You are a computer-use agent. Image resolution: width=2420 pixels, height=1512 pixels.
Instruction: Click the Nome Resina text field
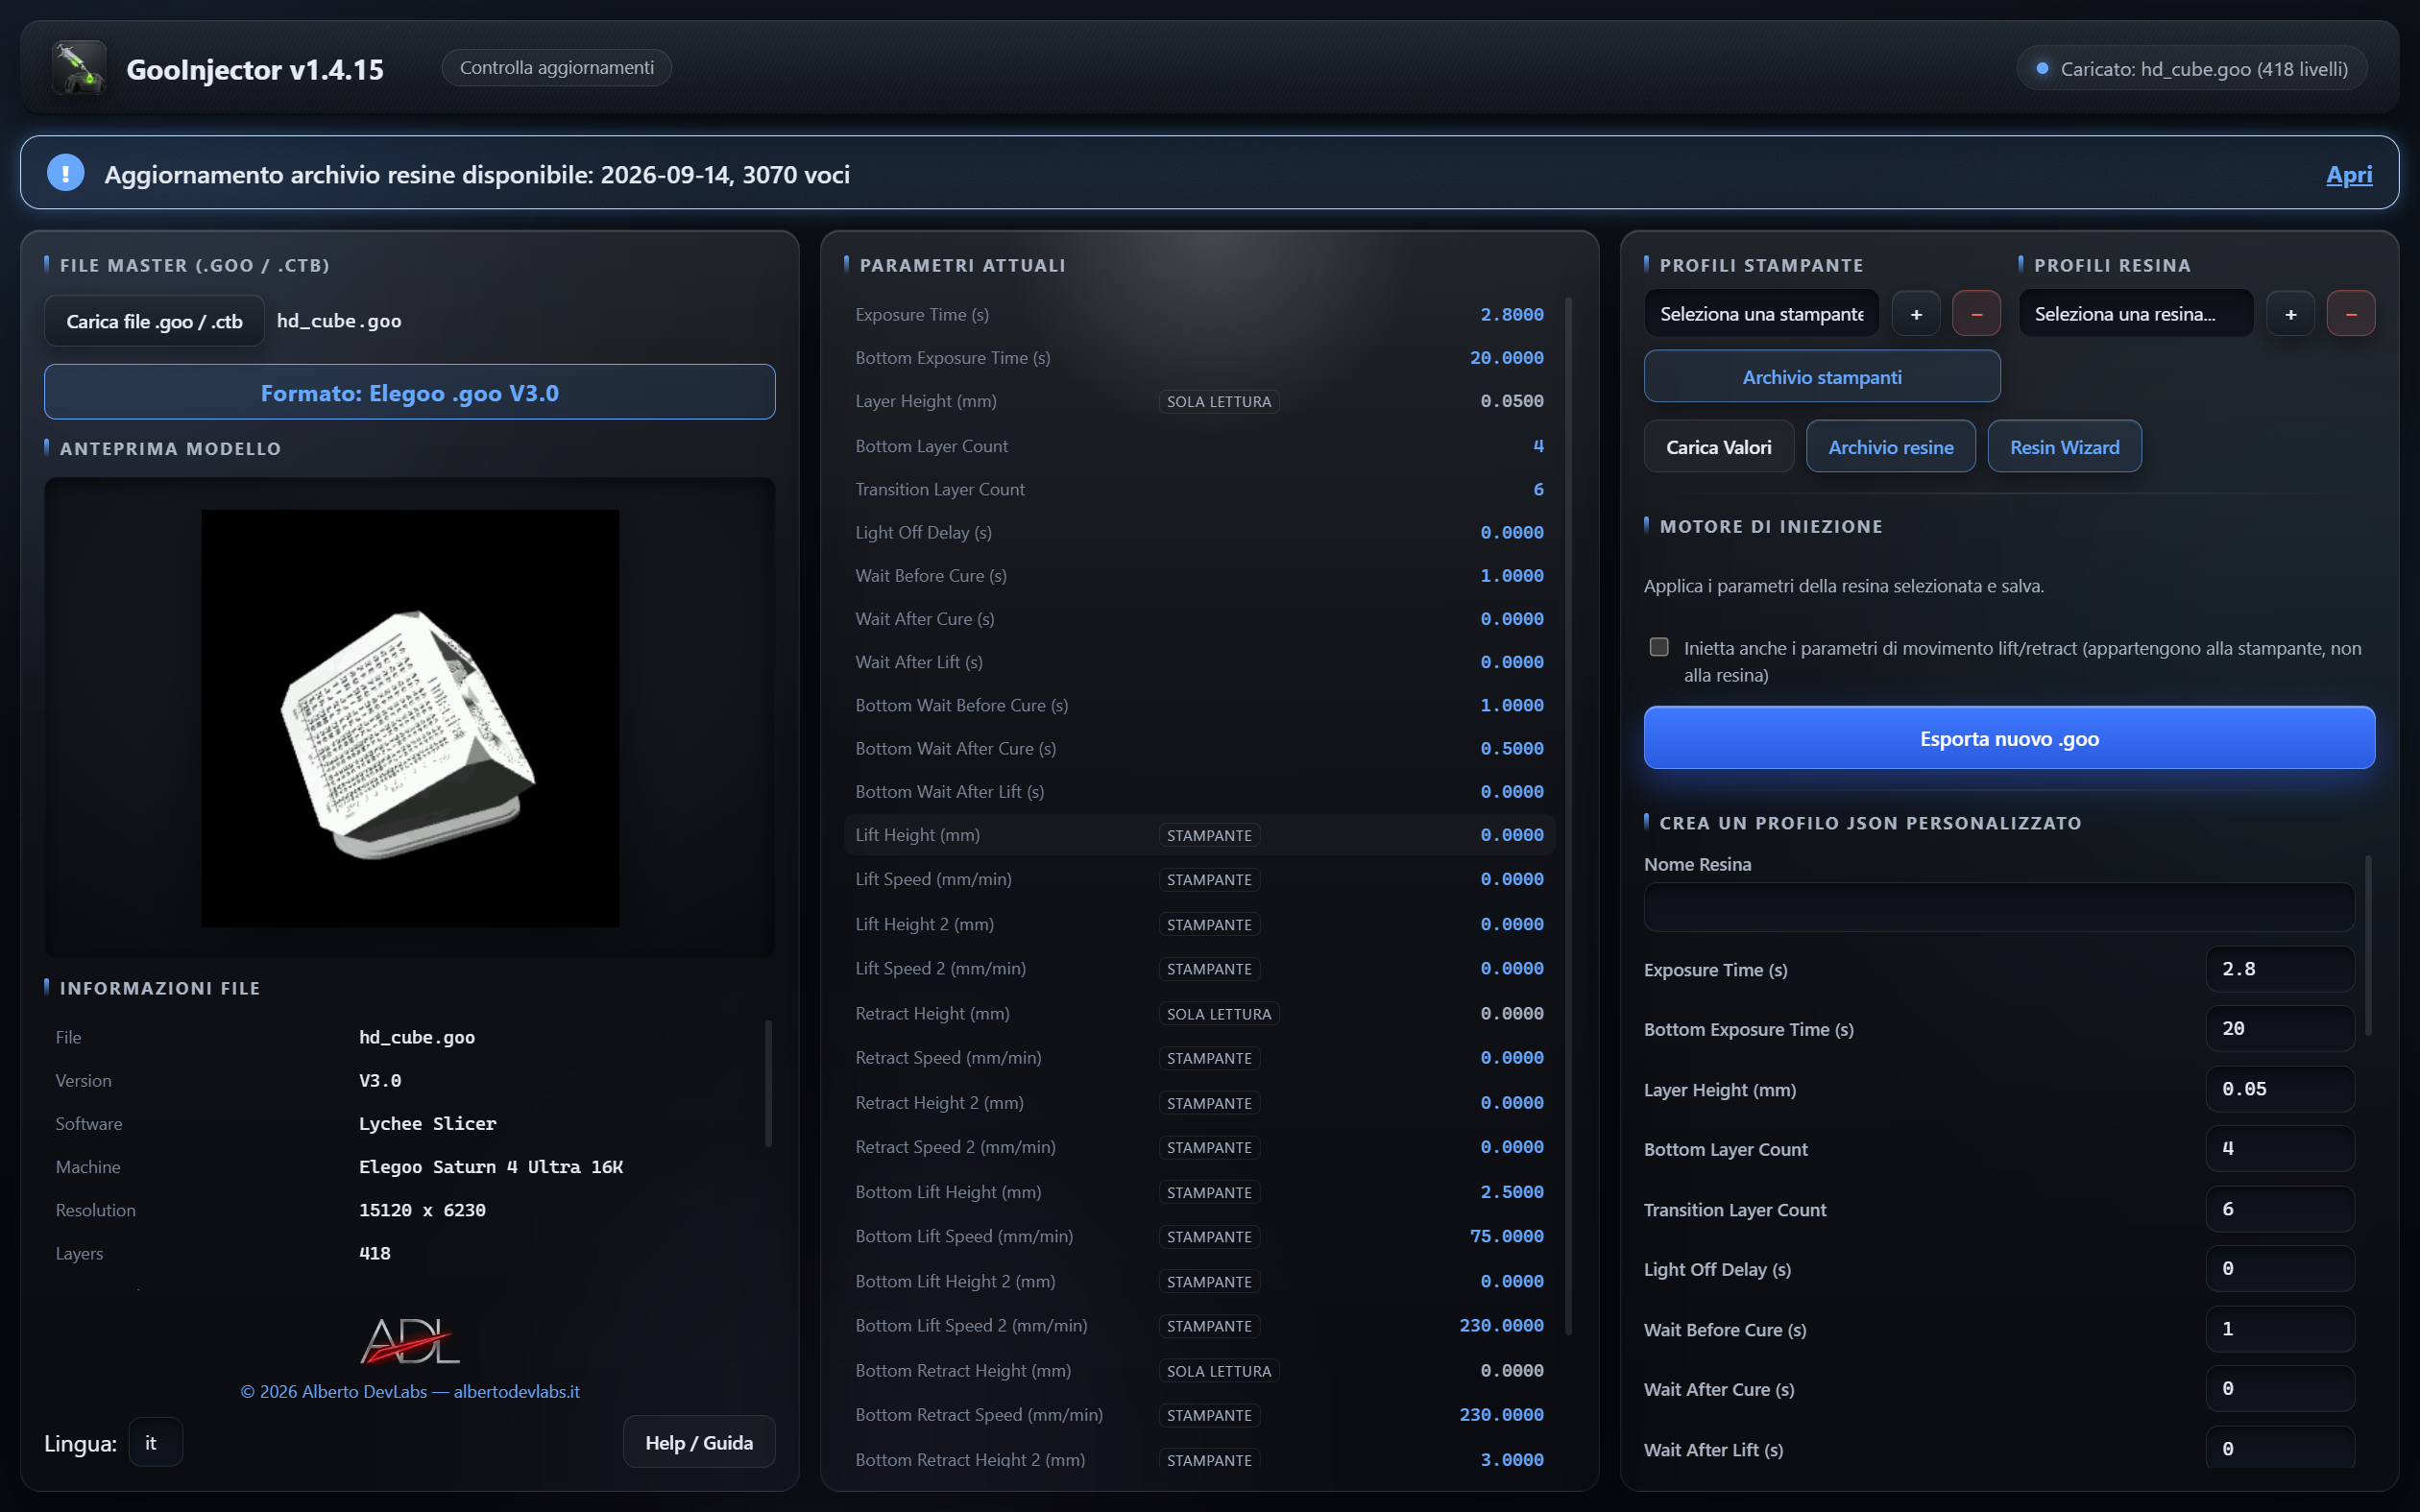(1999, 907)
